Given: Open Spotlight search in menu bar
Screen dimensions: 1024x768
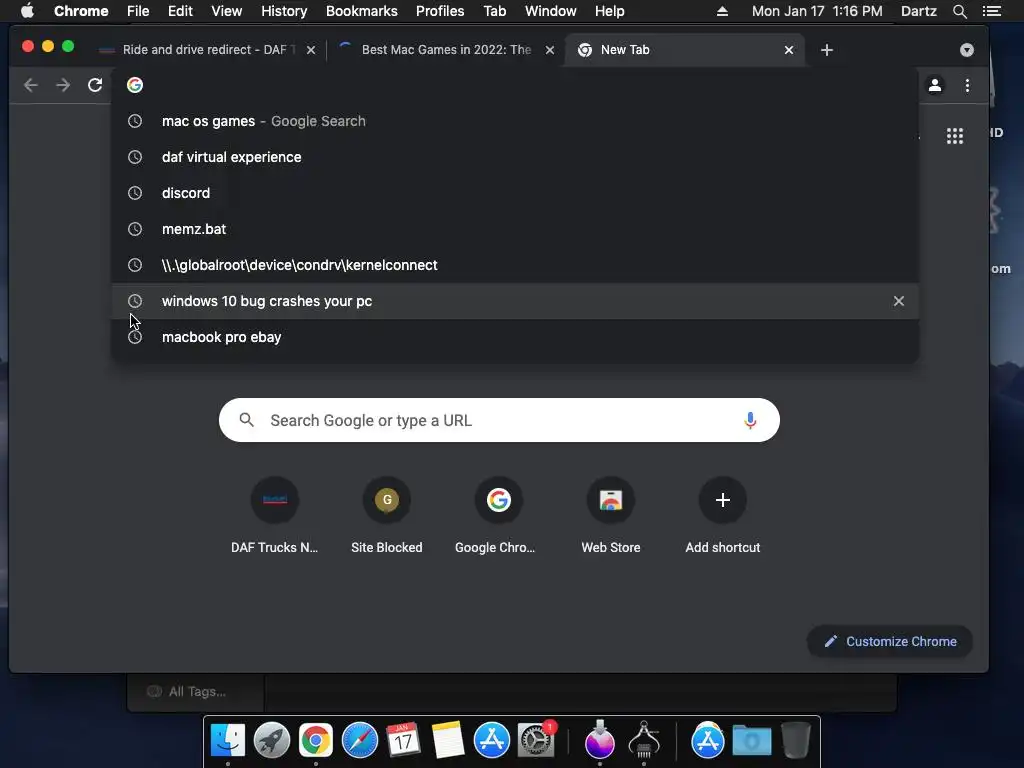Looking at the screenshot, I should tap(960, 11).
